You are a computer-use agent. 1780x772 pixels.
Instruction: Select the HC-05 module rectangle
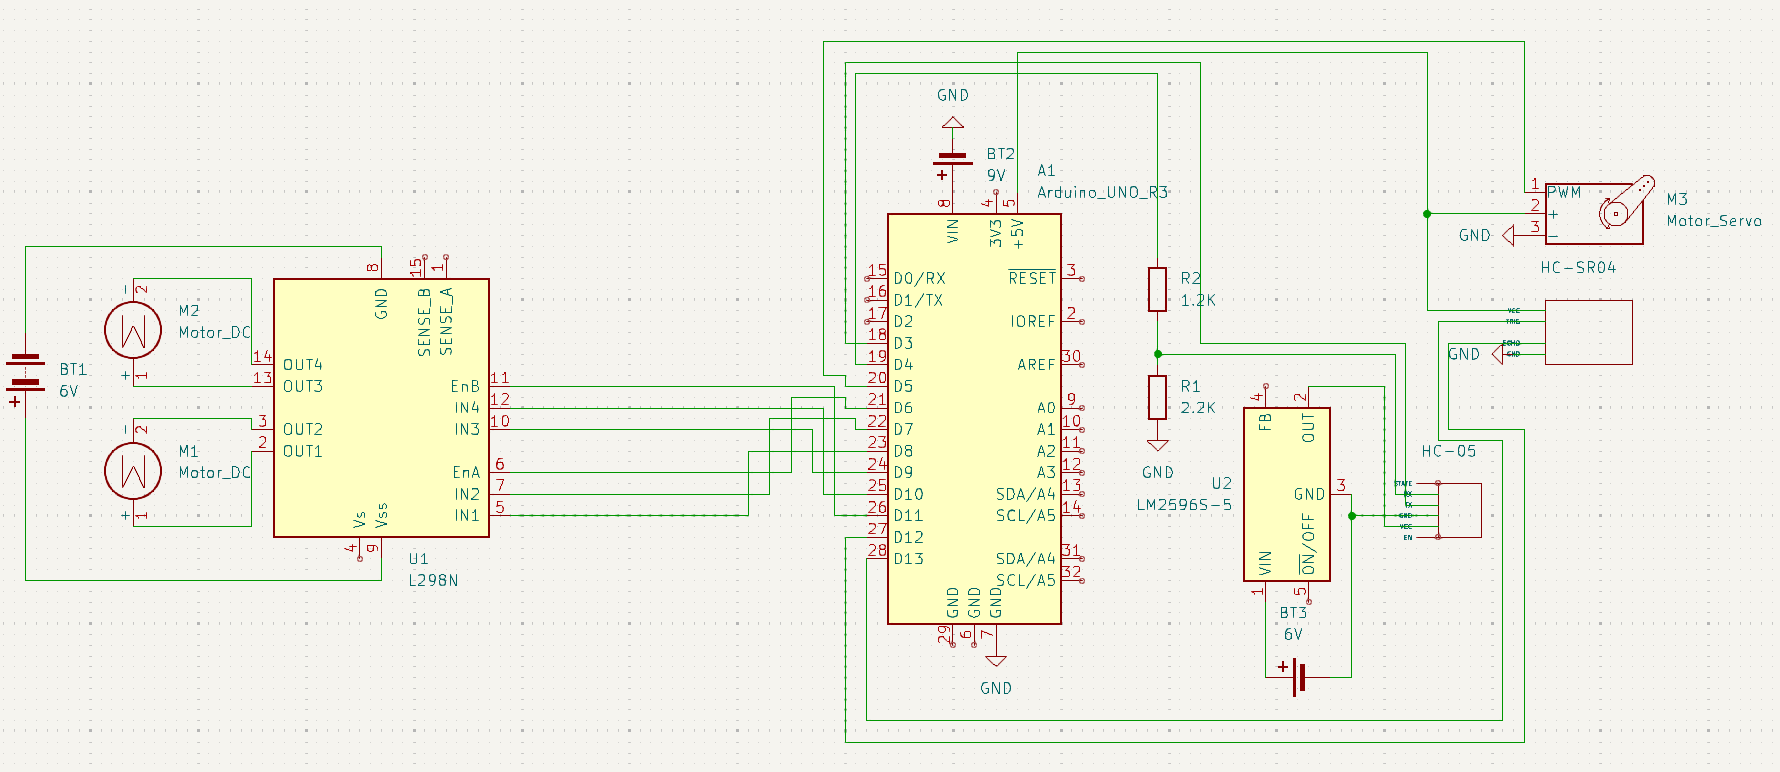1460,510
